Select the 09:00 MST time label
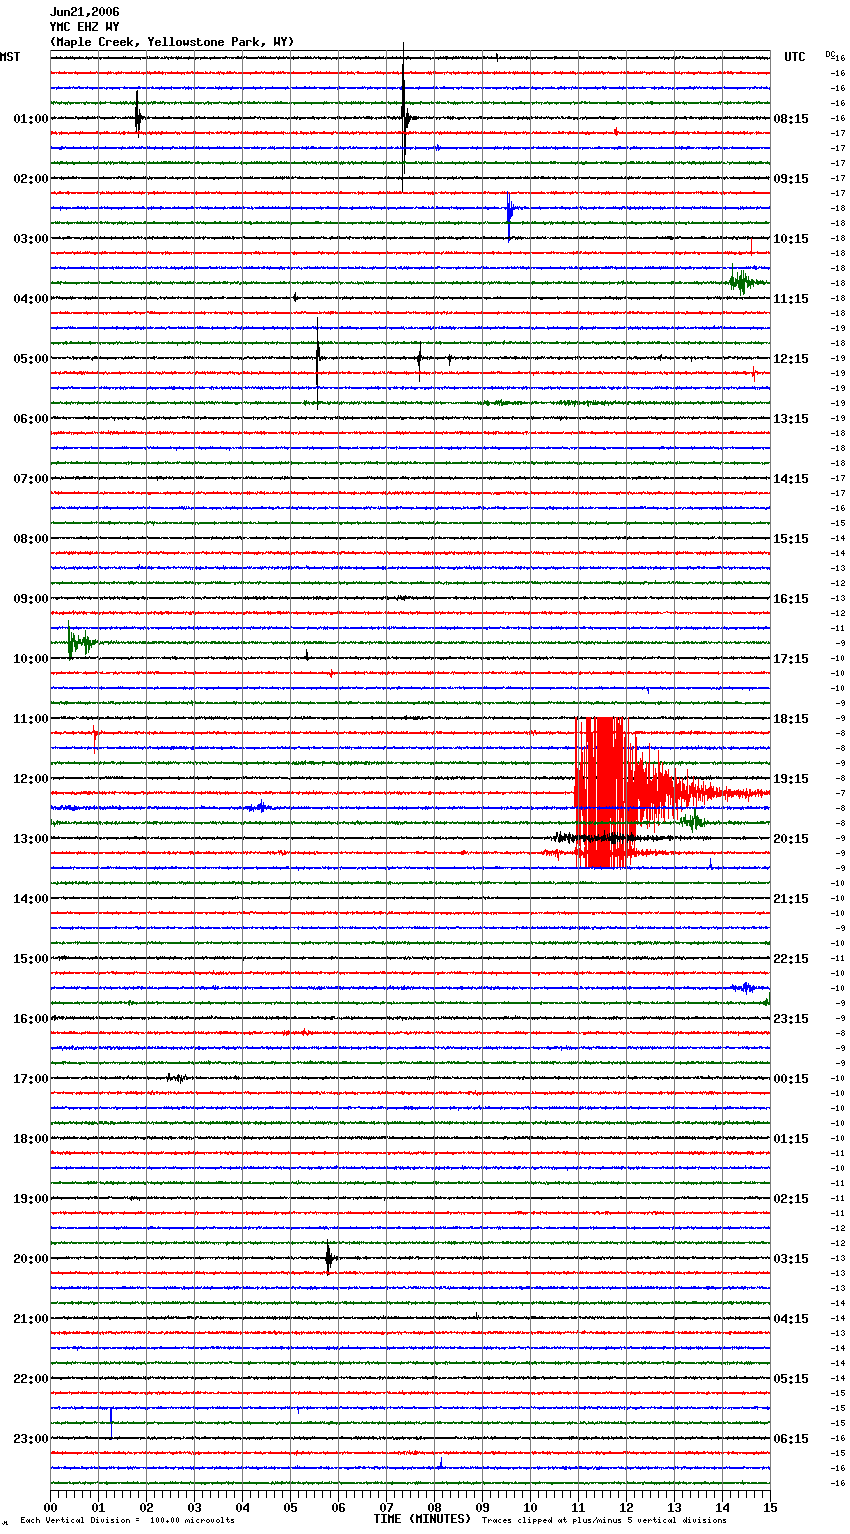Viewport: 850px width, 1534px height. tap(31, 599)
